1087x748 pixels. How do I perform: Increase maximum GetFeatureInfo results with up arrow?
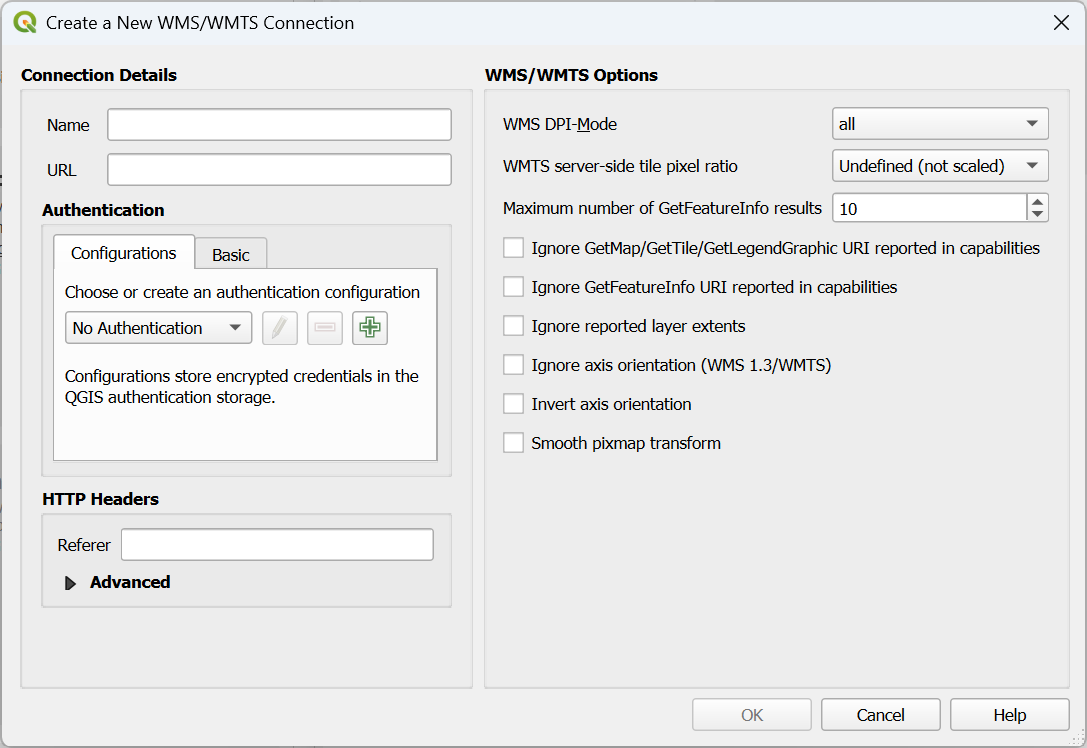coord(1038,201)
